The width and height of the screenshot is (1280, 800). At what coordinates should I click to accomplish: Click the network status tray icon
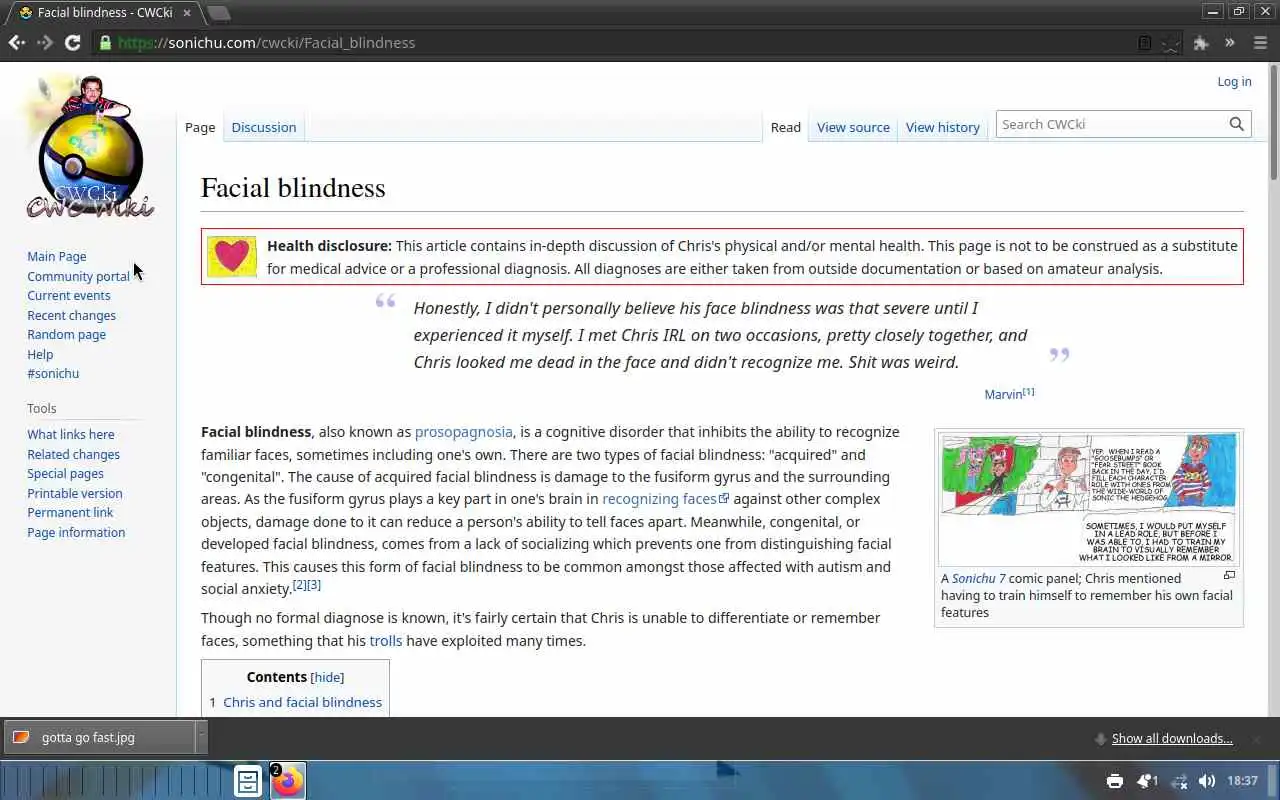(x=1179, y=781)
